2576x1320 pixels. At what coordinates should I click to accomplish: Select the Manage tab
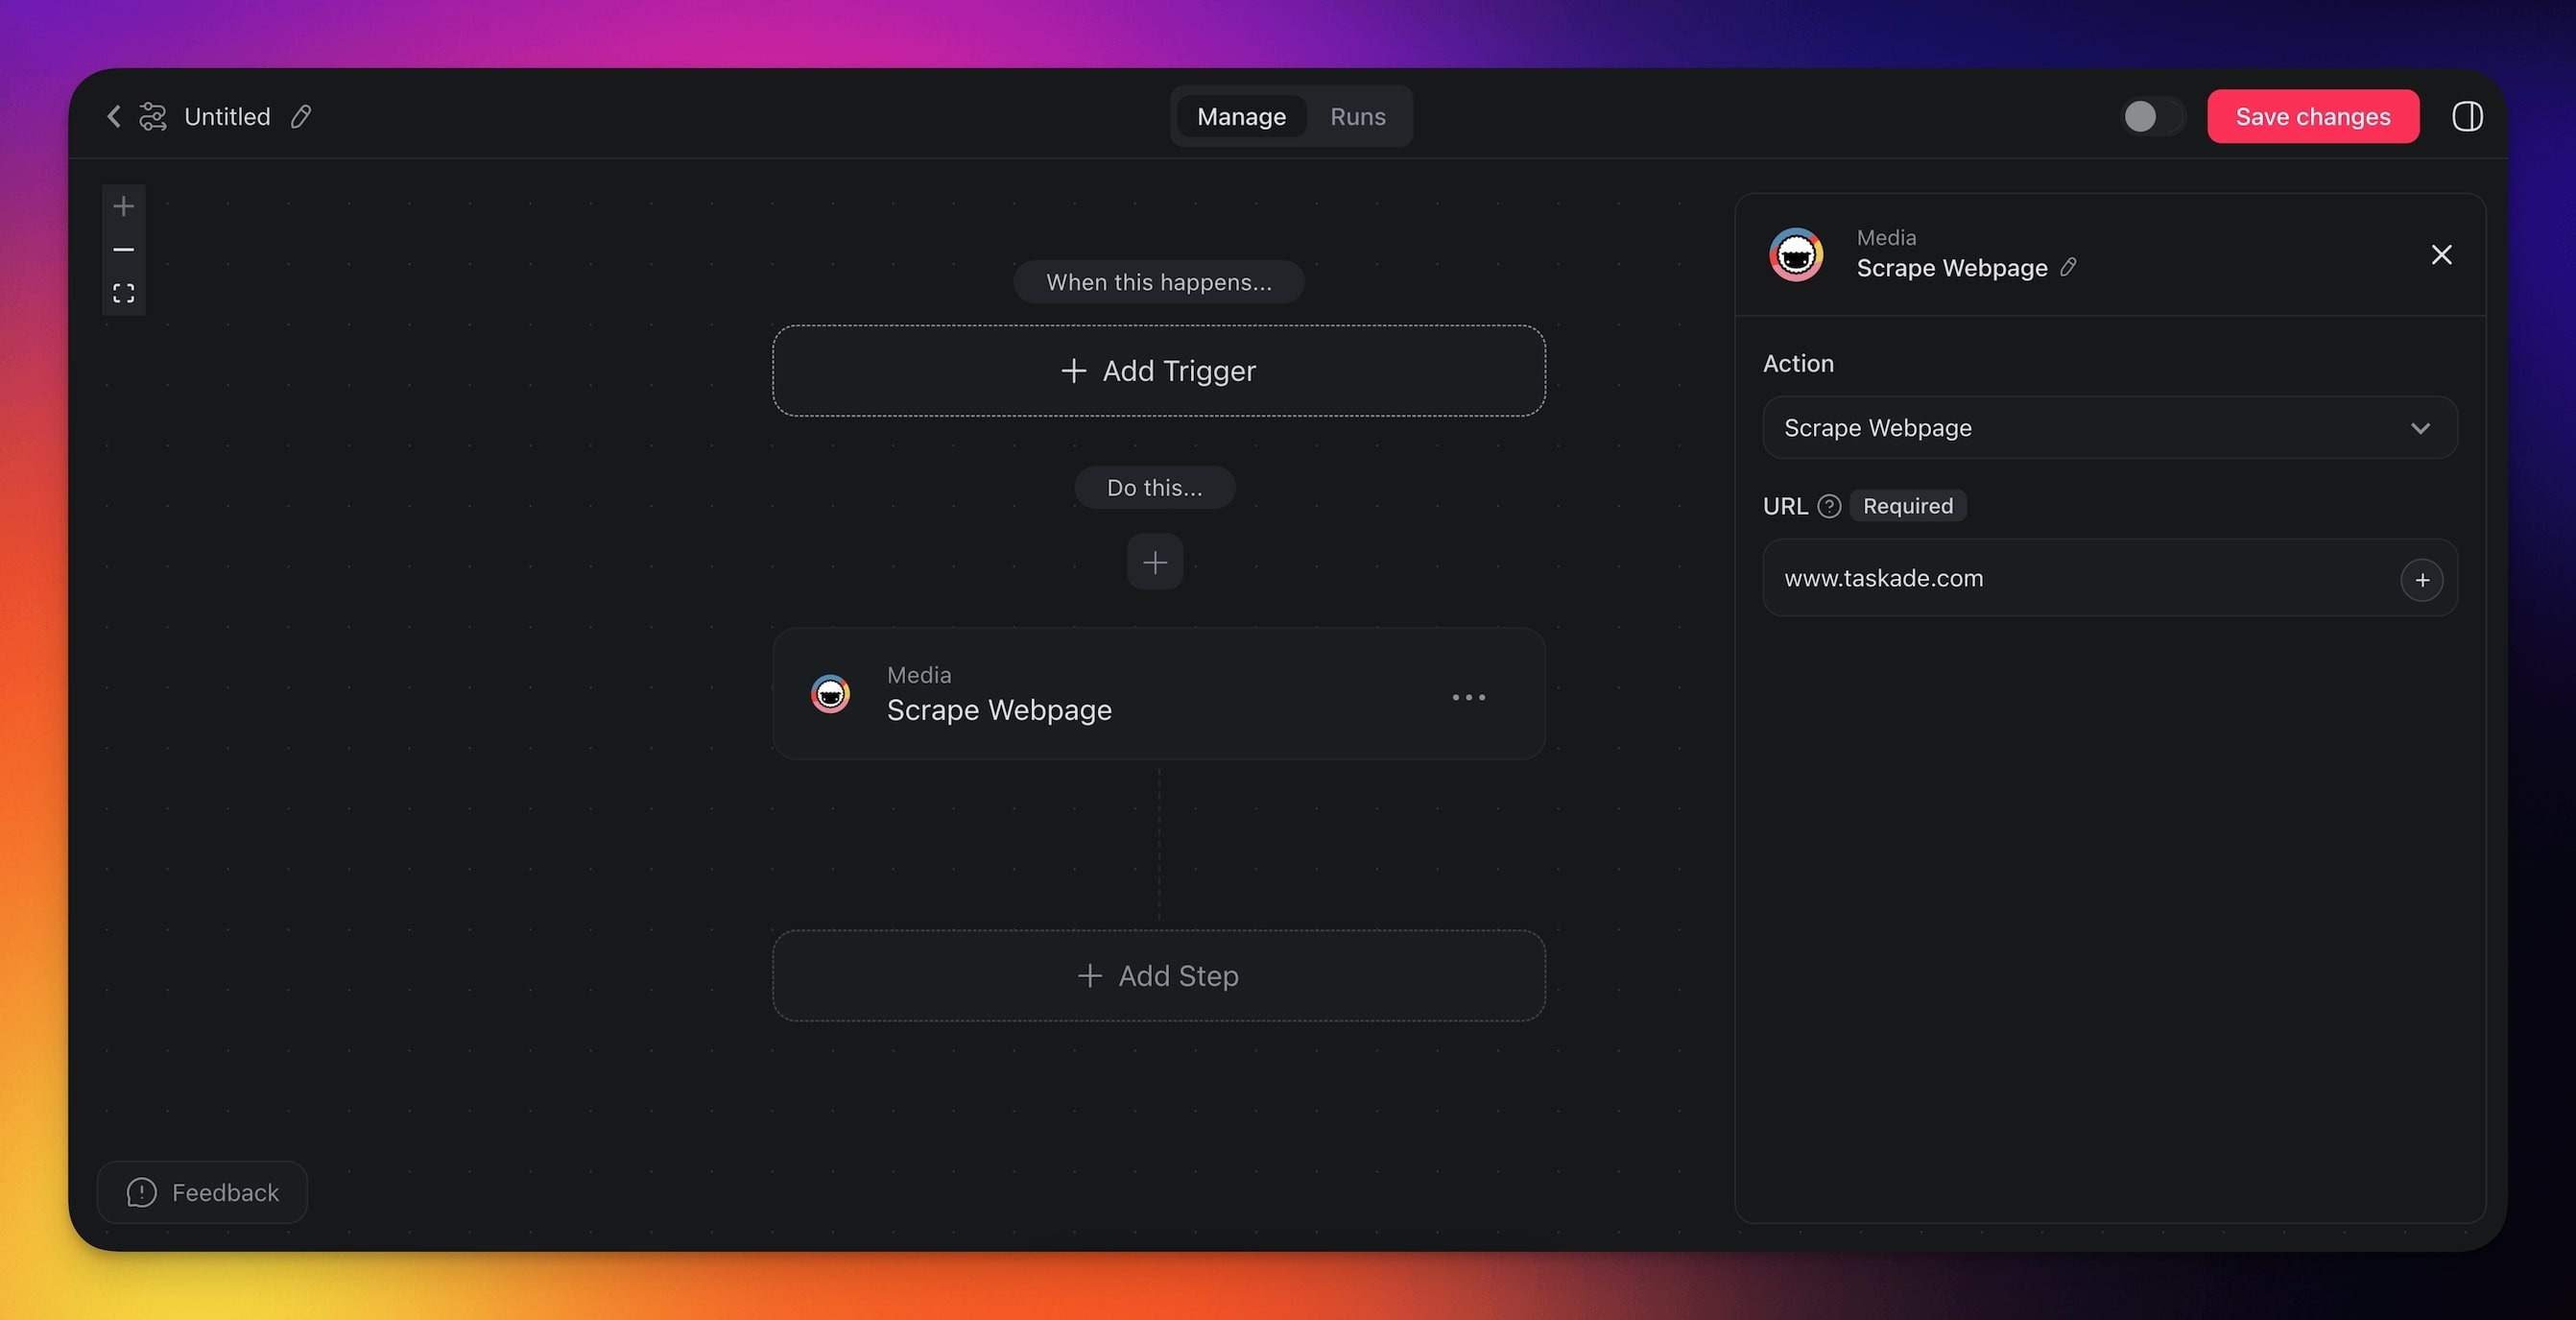pyautogui.click(x=1241, y=117)
